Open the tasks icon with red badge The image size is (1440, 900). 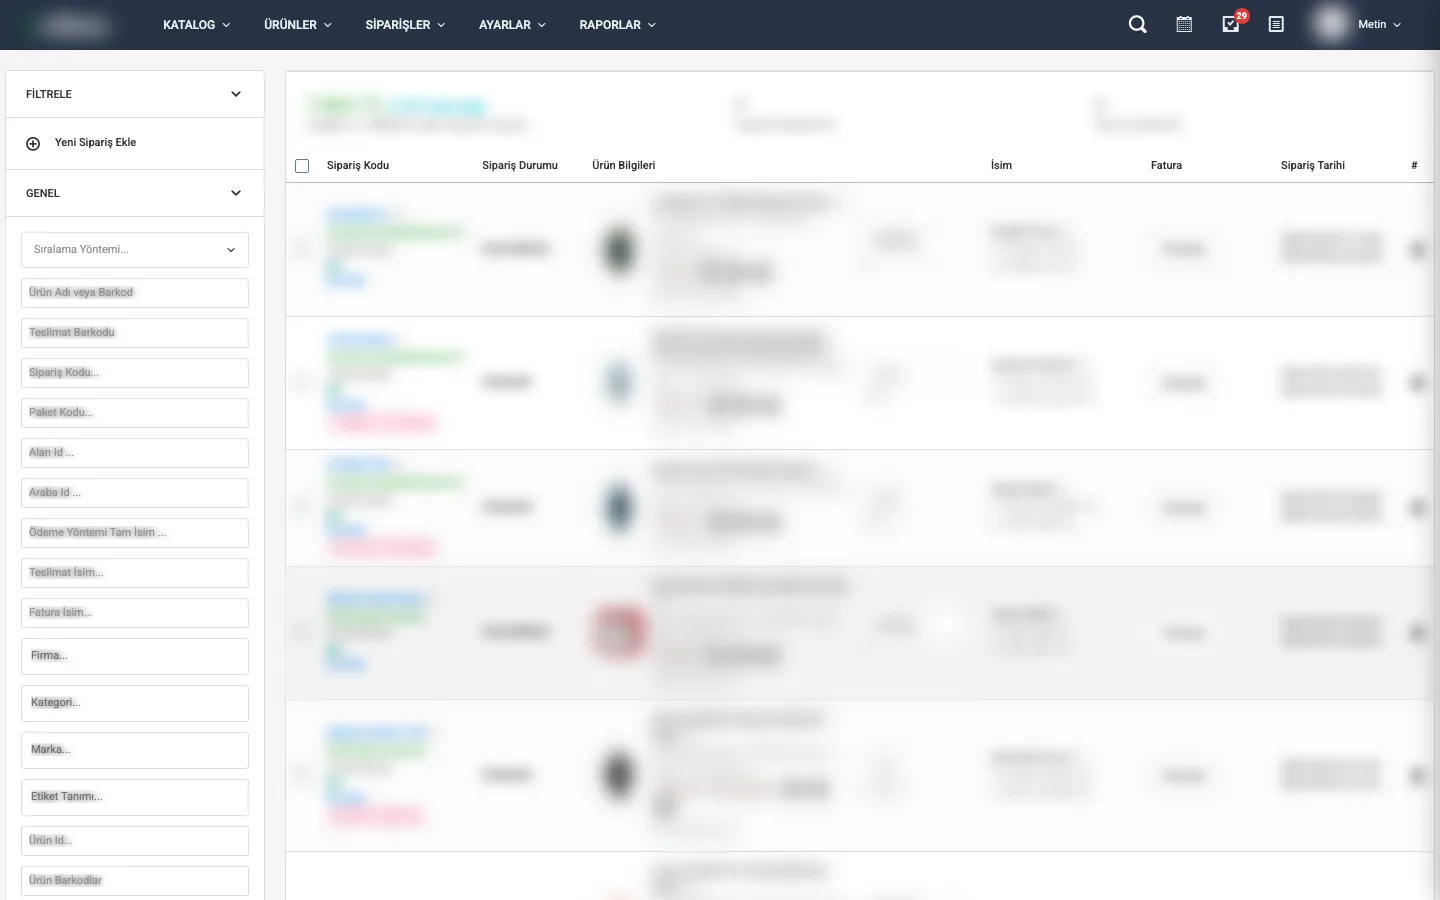point(1231,25)
